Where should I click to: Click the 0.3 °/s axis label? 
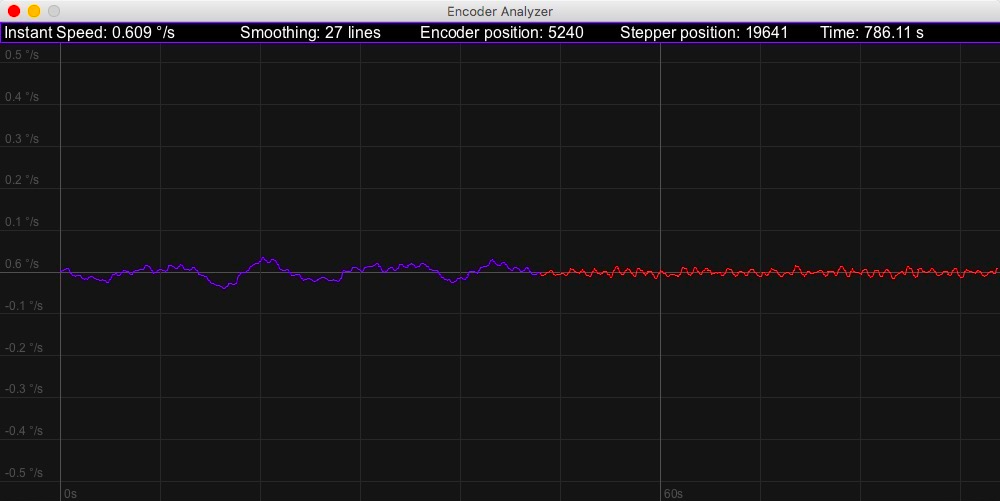[x=22, y=138]
